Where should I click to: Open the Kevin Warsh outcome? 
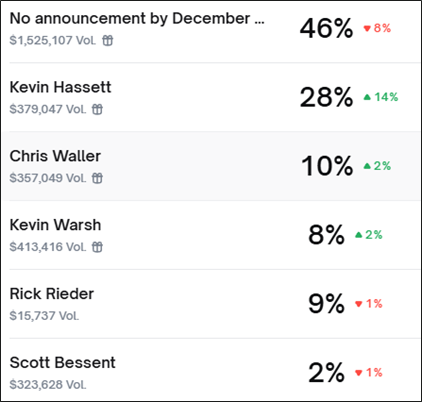[55, 225]
